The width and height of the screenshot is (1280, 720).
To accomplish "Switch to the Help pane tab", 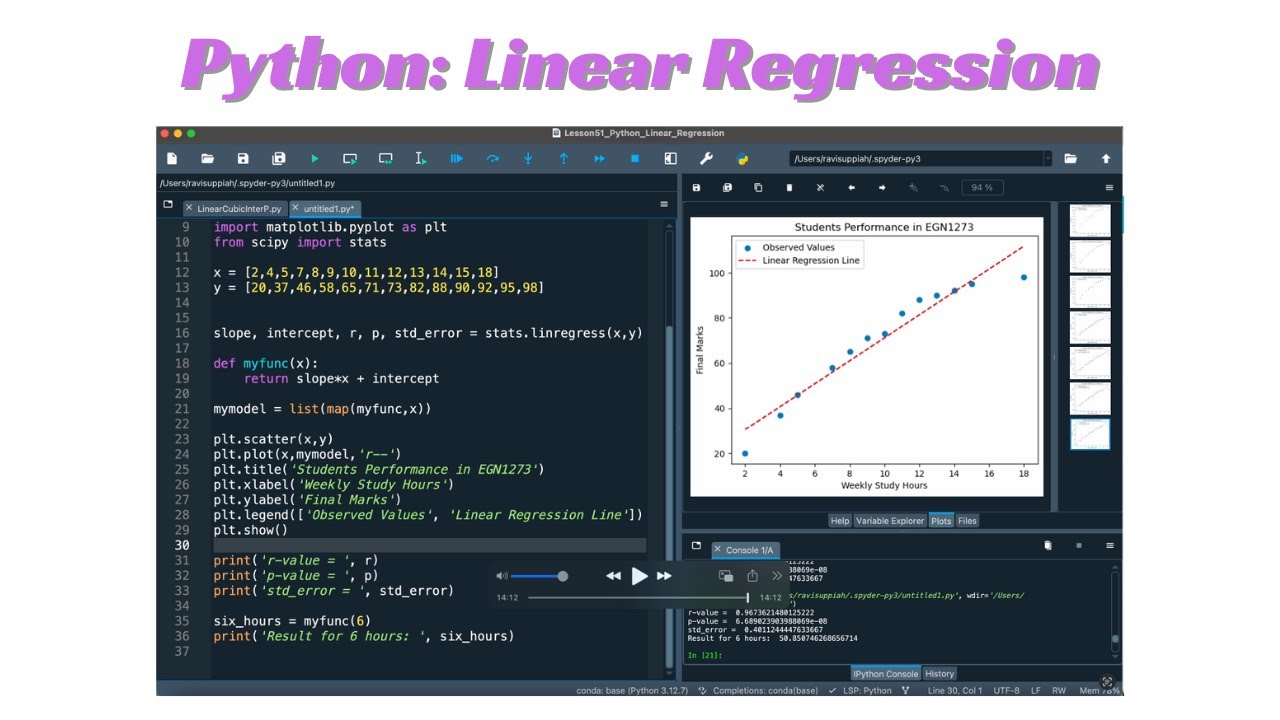I will pos(840,520).
